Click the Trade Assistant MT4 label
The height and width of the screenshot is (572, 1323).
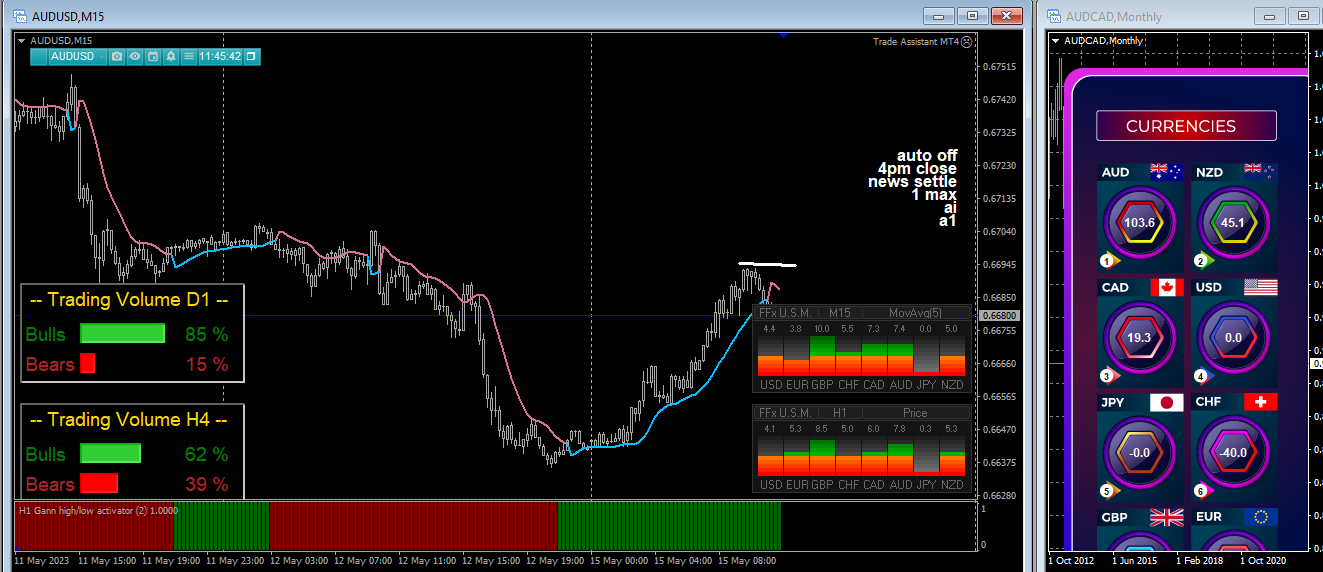[x=915, y=42]
